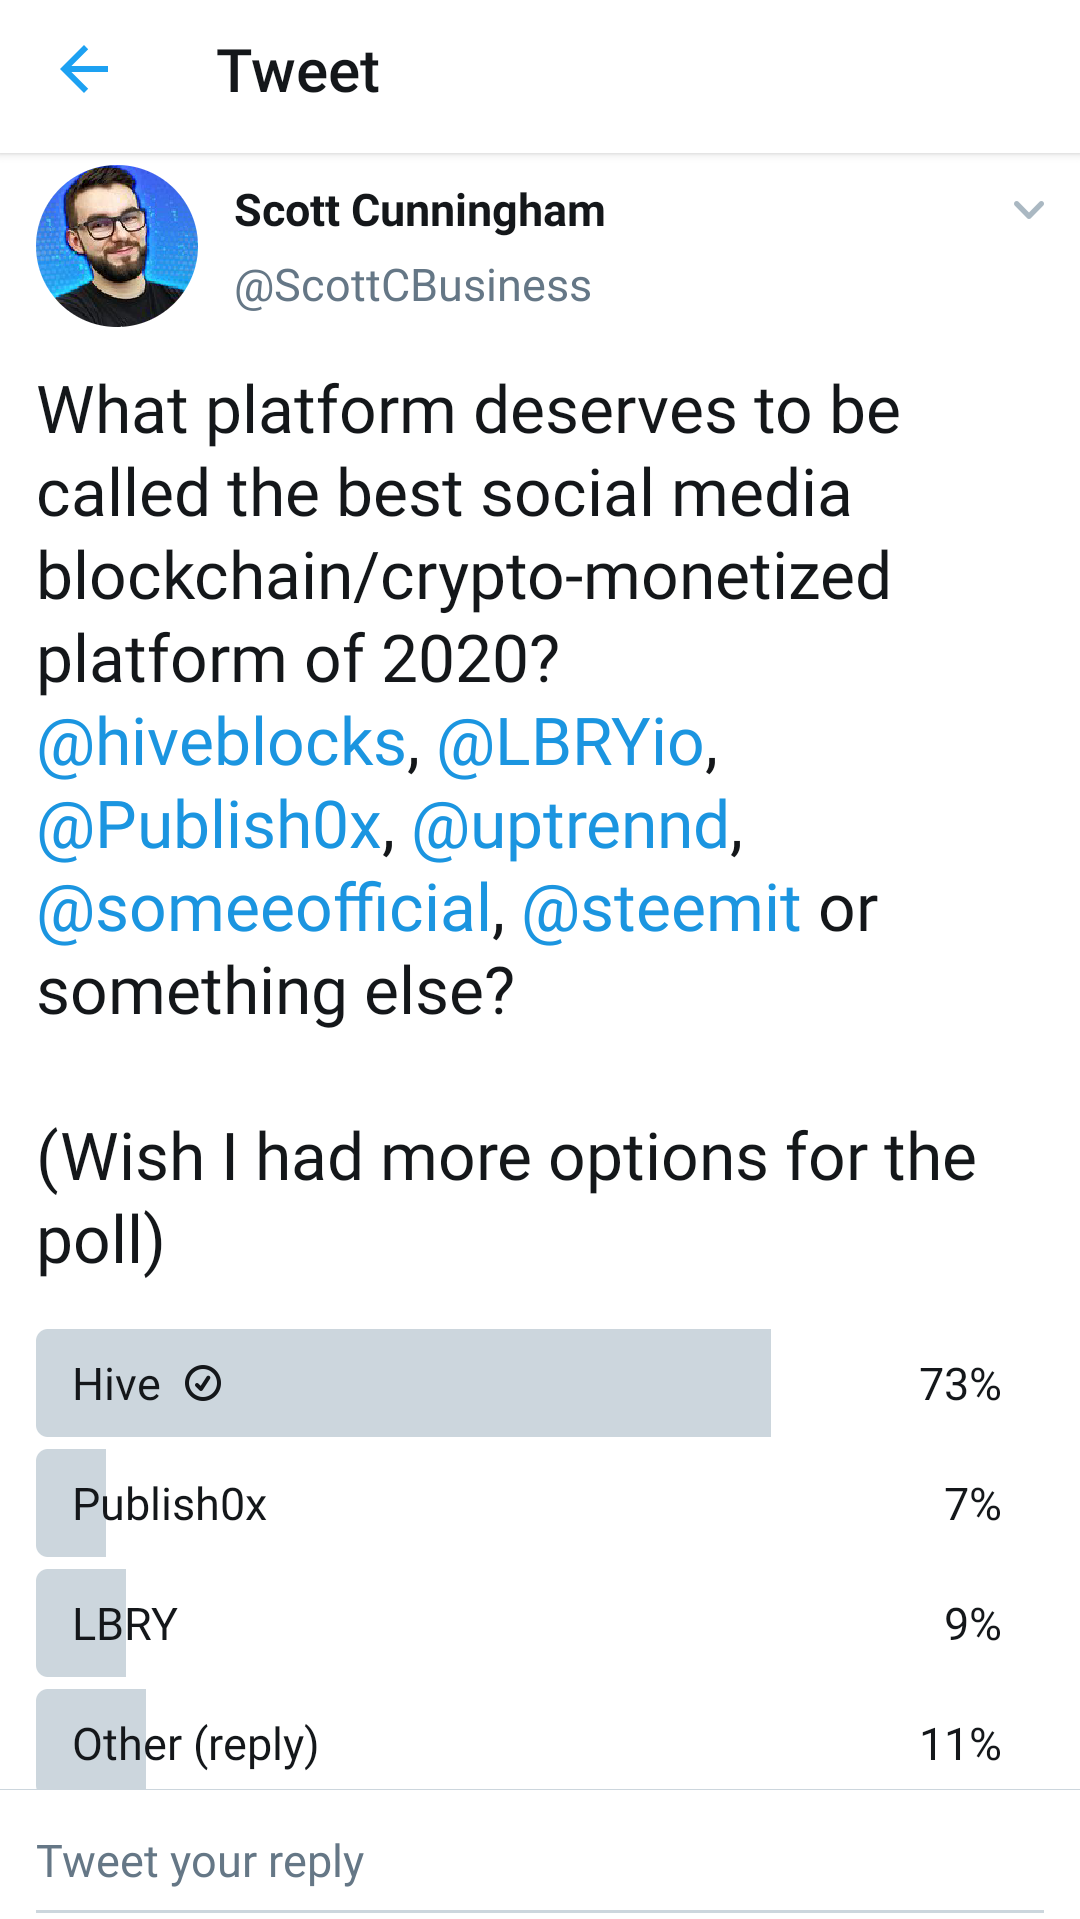Click the Tweet header title

298,71
